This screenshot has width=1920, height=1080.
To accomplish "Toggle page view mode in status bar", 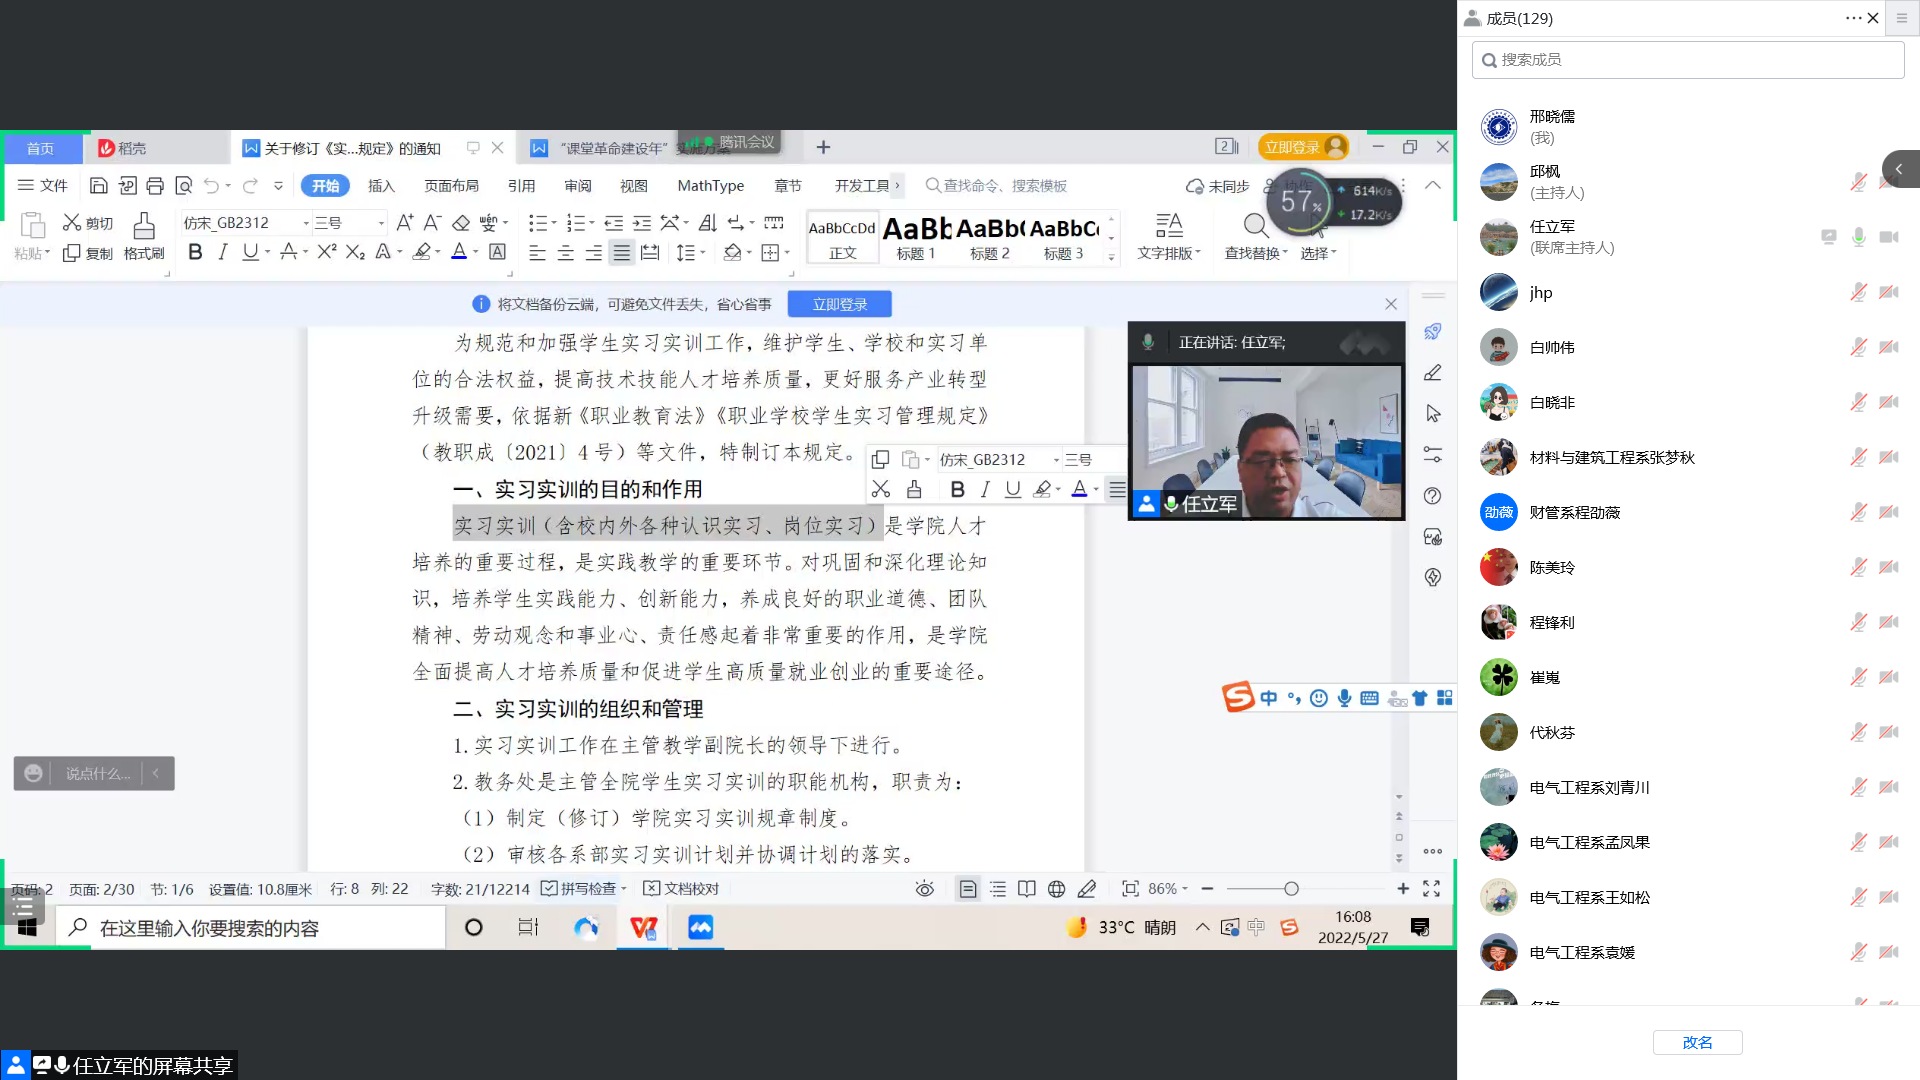I will [x=967, y=888].
